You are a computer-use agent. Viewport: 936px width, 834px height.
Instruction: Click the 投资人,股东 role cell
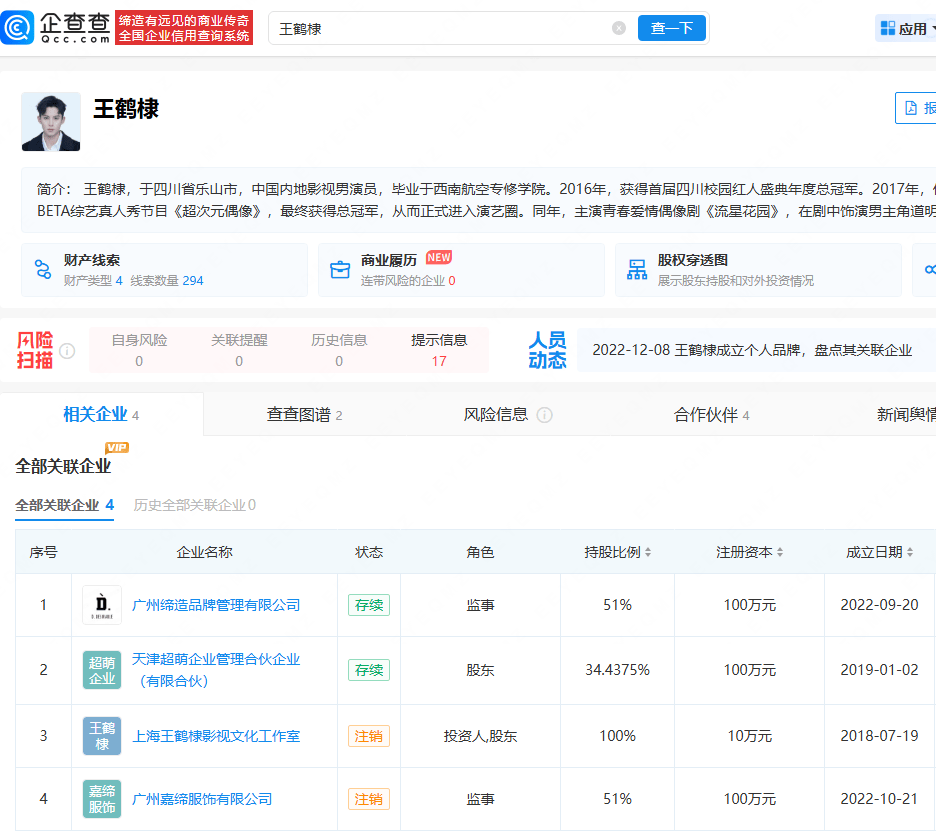(481, 736)
